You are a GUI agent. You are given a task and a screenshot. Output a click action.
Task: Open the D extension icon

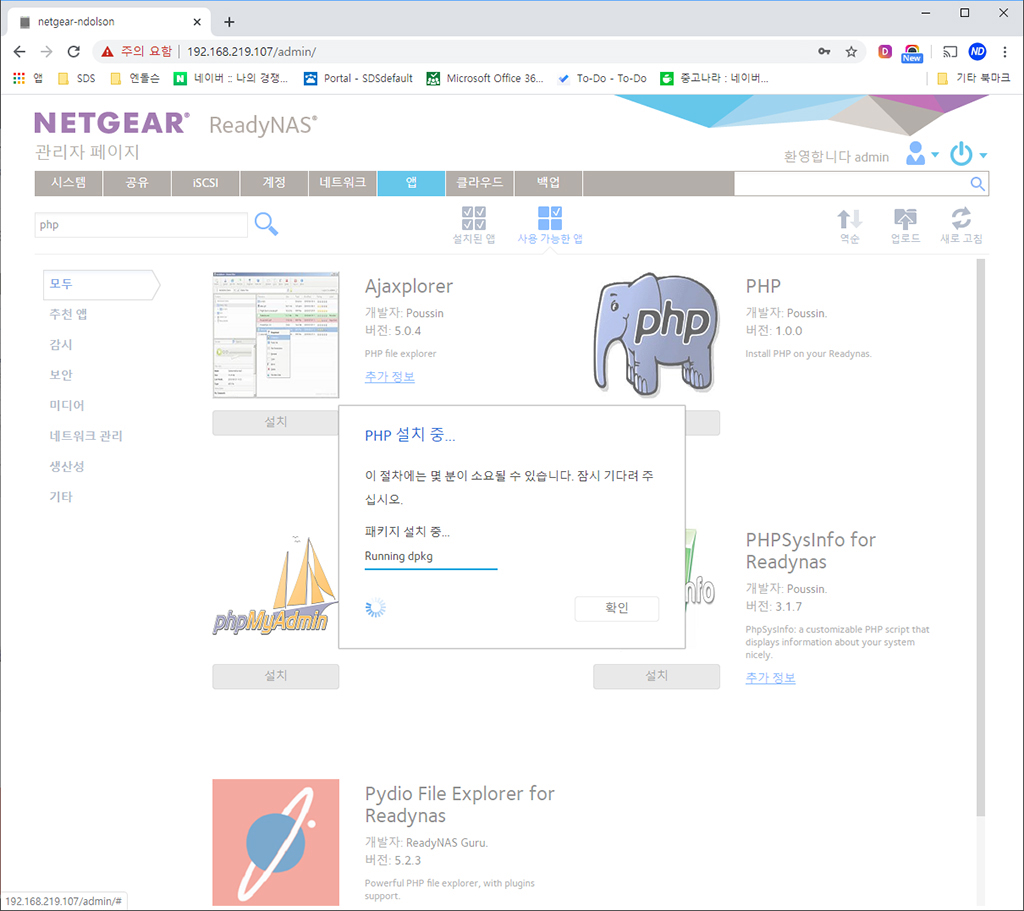click(885, 52)
